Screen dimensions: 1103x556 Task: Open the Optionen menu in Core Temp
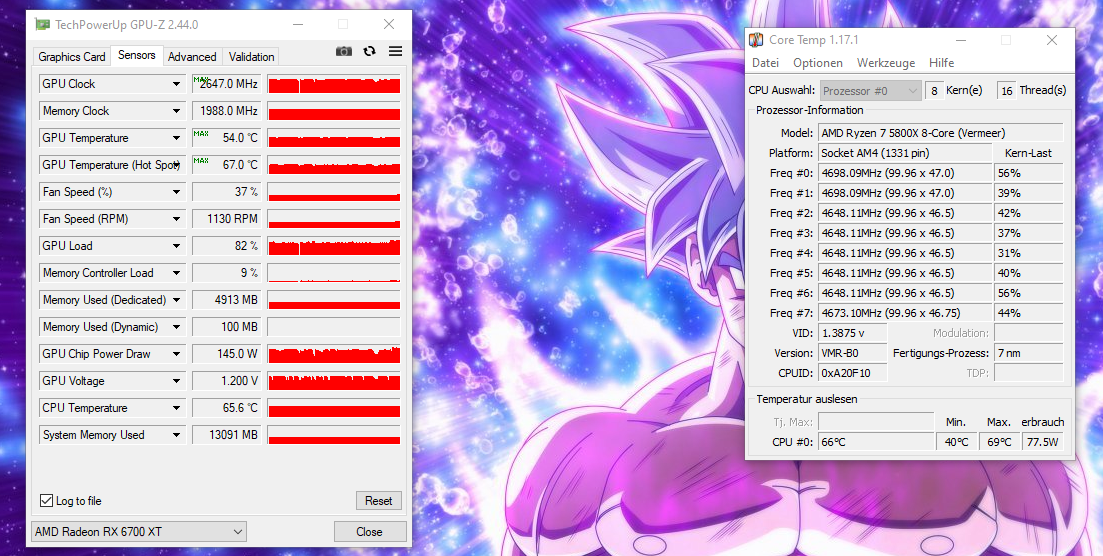817,63
